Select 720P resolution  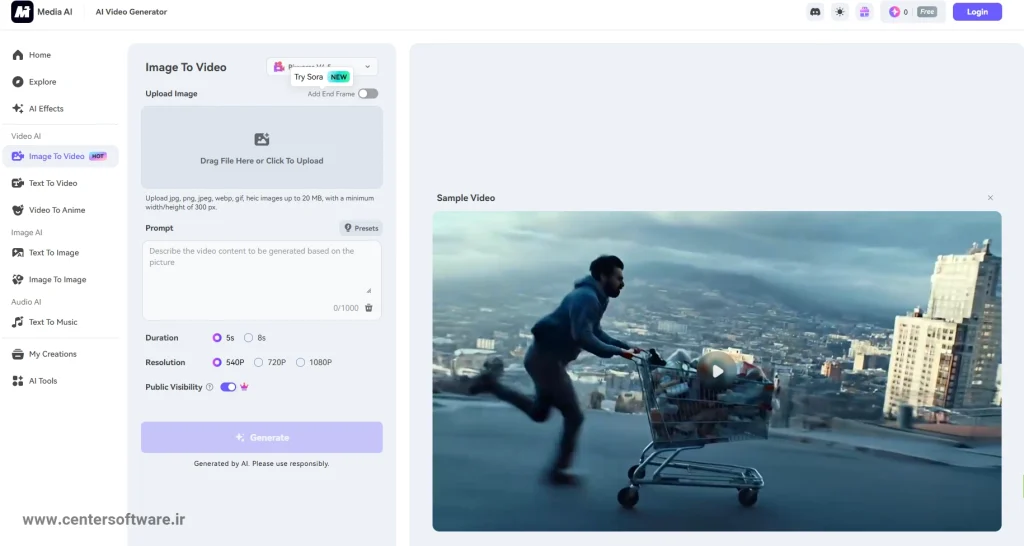point(270,362)
